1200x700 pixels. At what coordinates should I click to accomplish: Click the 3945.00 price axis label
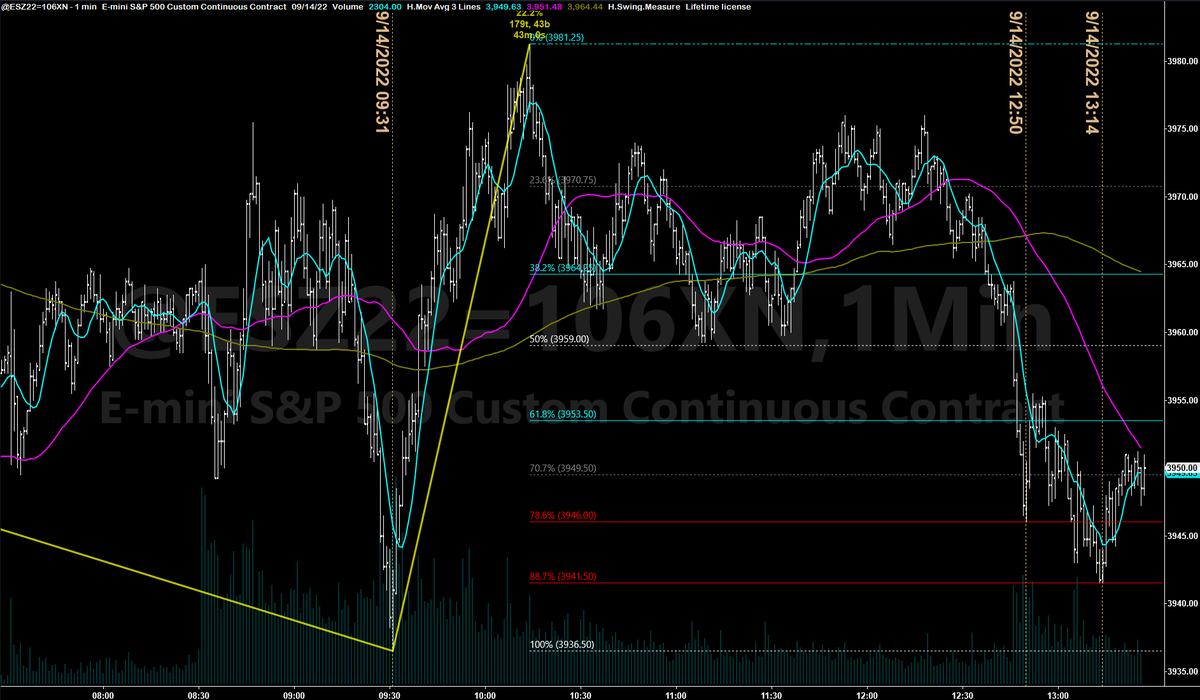[1182, 536]
